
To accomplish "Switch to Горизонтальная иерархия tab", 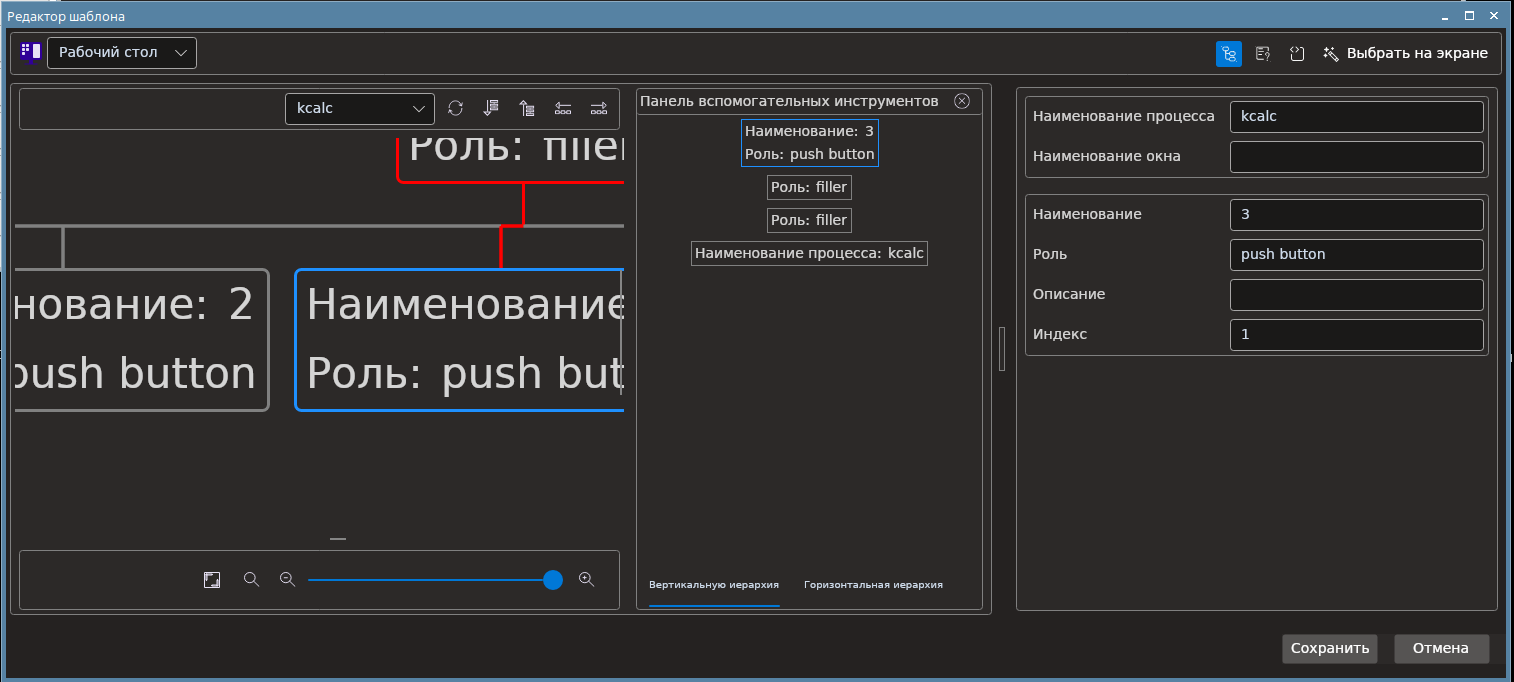I will [x=873, y=585].
